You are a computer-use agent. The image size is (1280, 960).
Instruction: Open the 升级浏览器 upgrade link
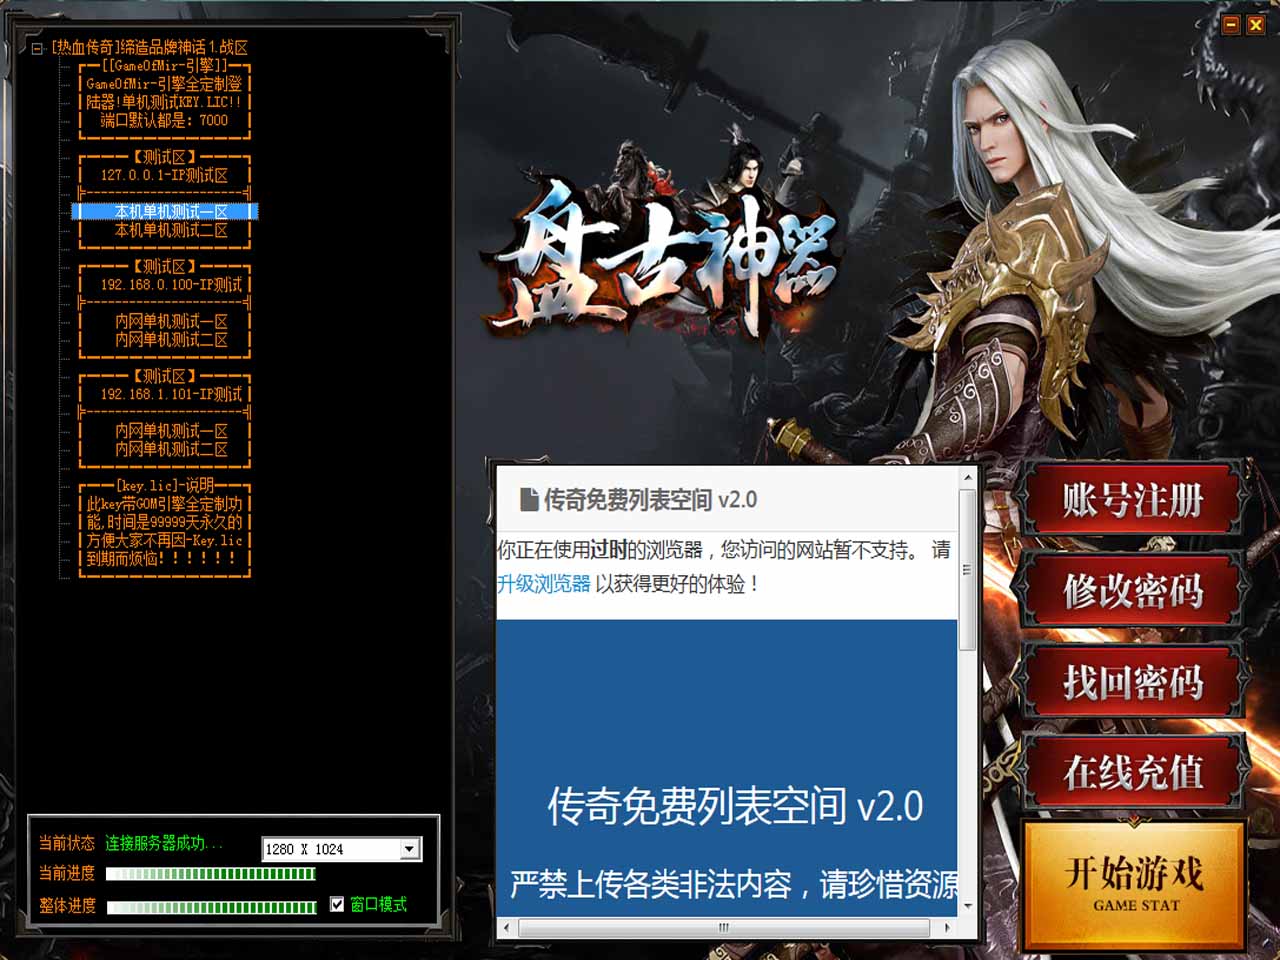(544, 584)
